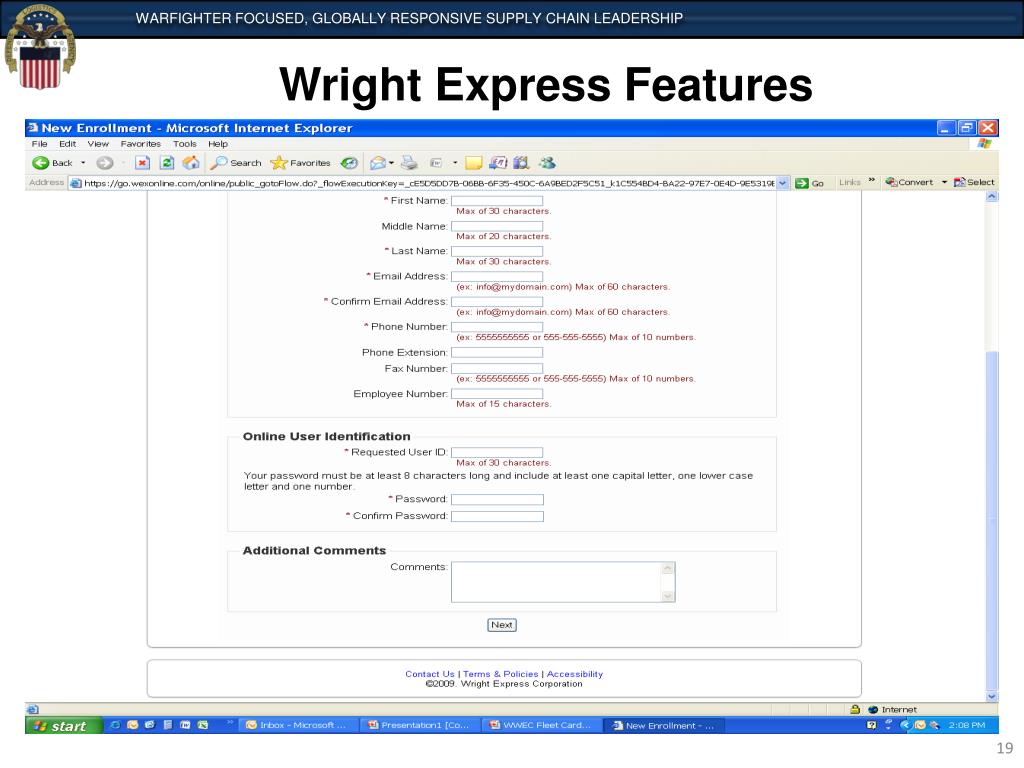
Task: Open the Help menu
Action: click(x=218, y=144)
